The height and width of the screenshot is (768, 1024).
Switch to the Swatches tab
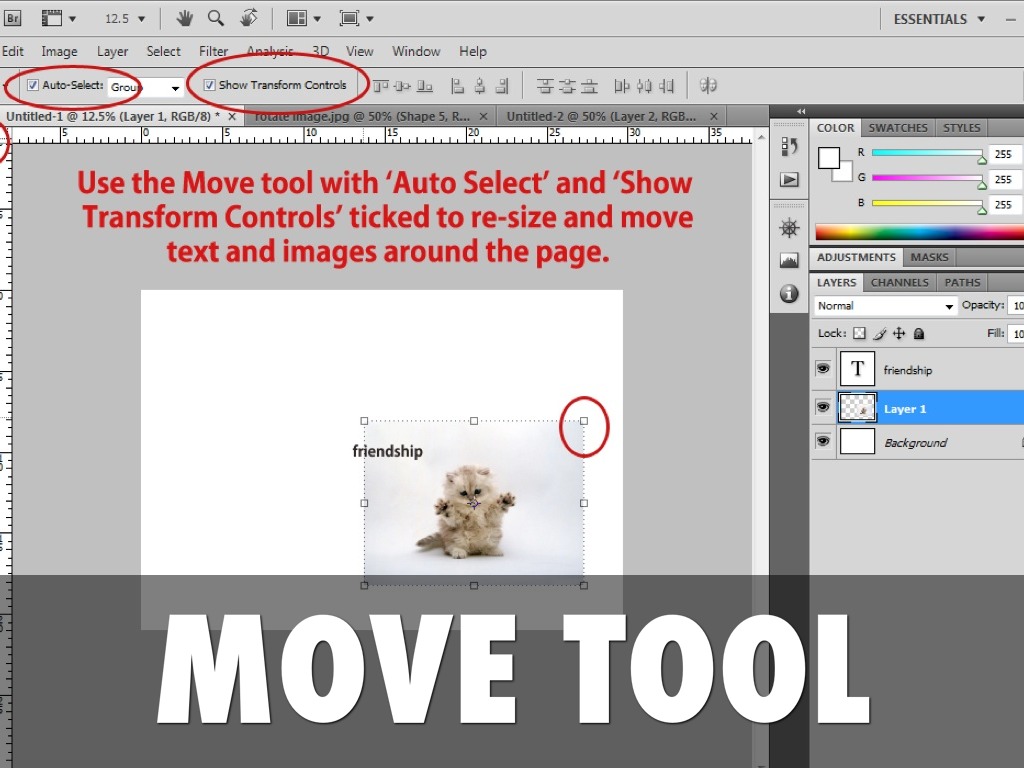[x=898, y=128]
